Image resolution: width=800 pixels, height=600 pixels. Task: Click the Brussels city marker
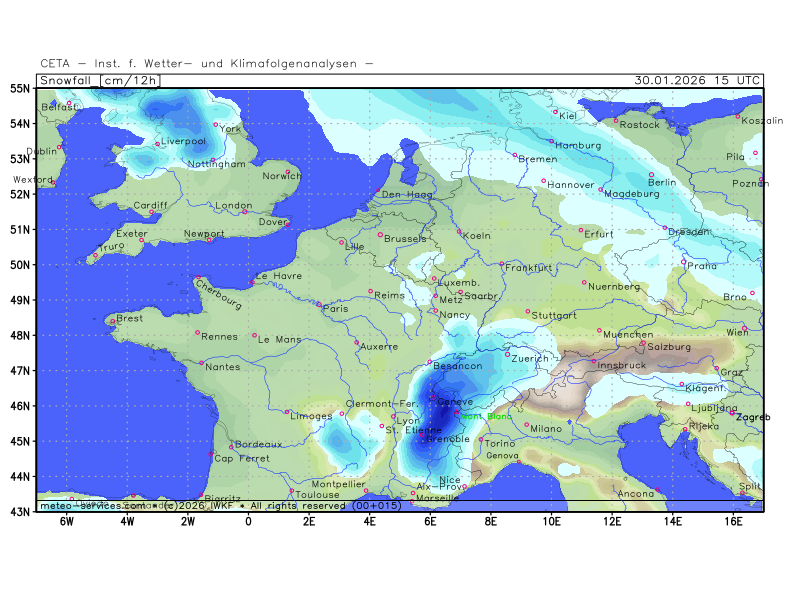(380, 234)
